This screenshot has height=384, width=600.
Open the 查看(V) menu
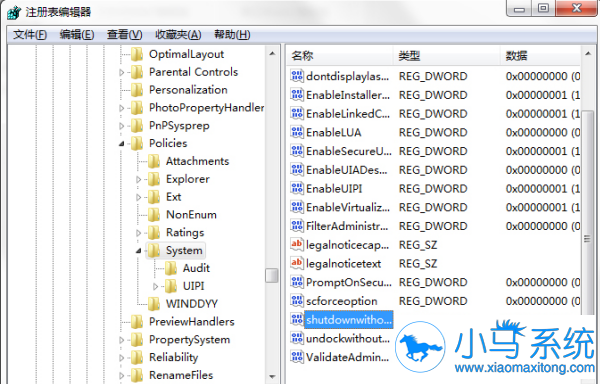(125, 35)
